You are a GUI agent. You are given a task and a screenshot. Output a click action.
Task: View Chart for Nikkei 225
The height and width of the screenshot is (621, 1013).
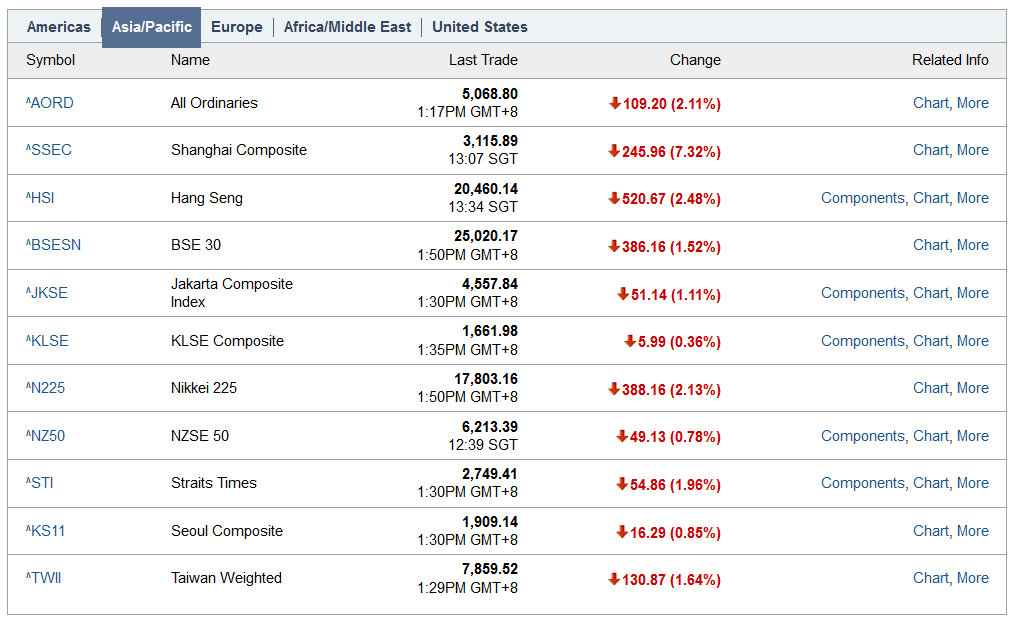[x=930, y=388]
